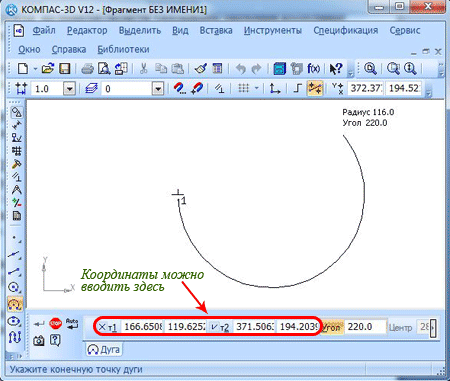Zoom to window with the first magnifier

coord(370,69)
